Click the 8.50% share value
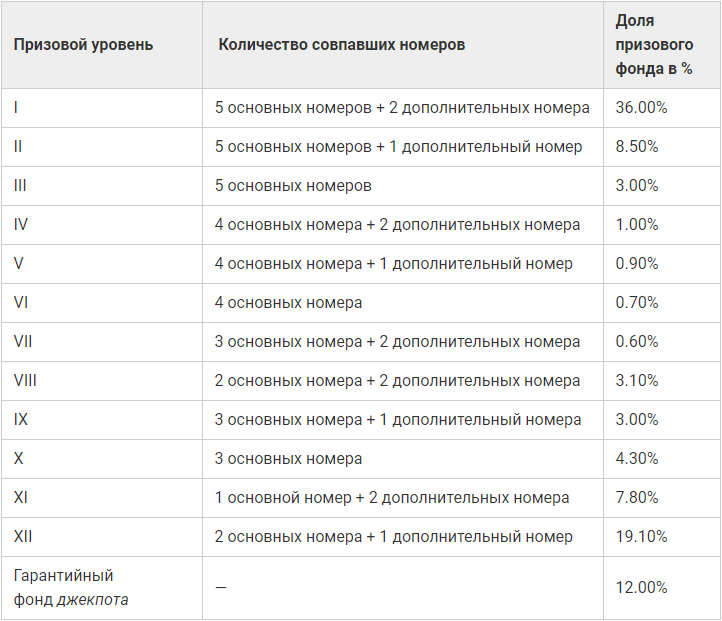 (637, 146)
